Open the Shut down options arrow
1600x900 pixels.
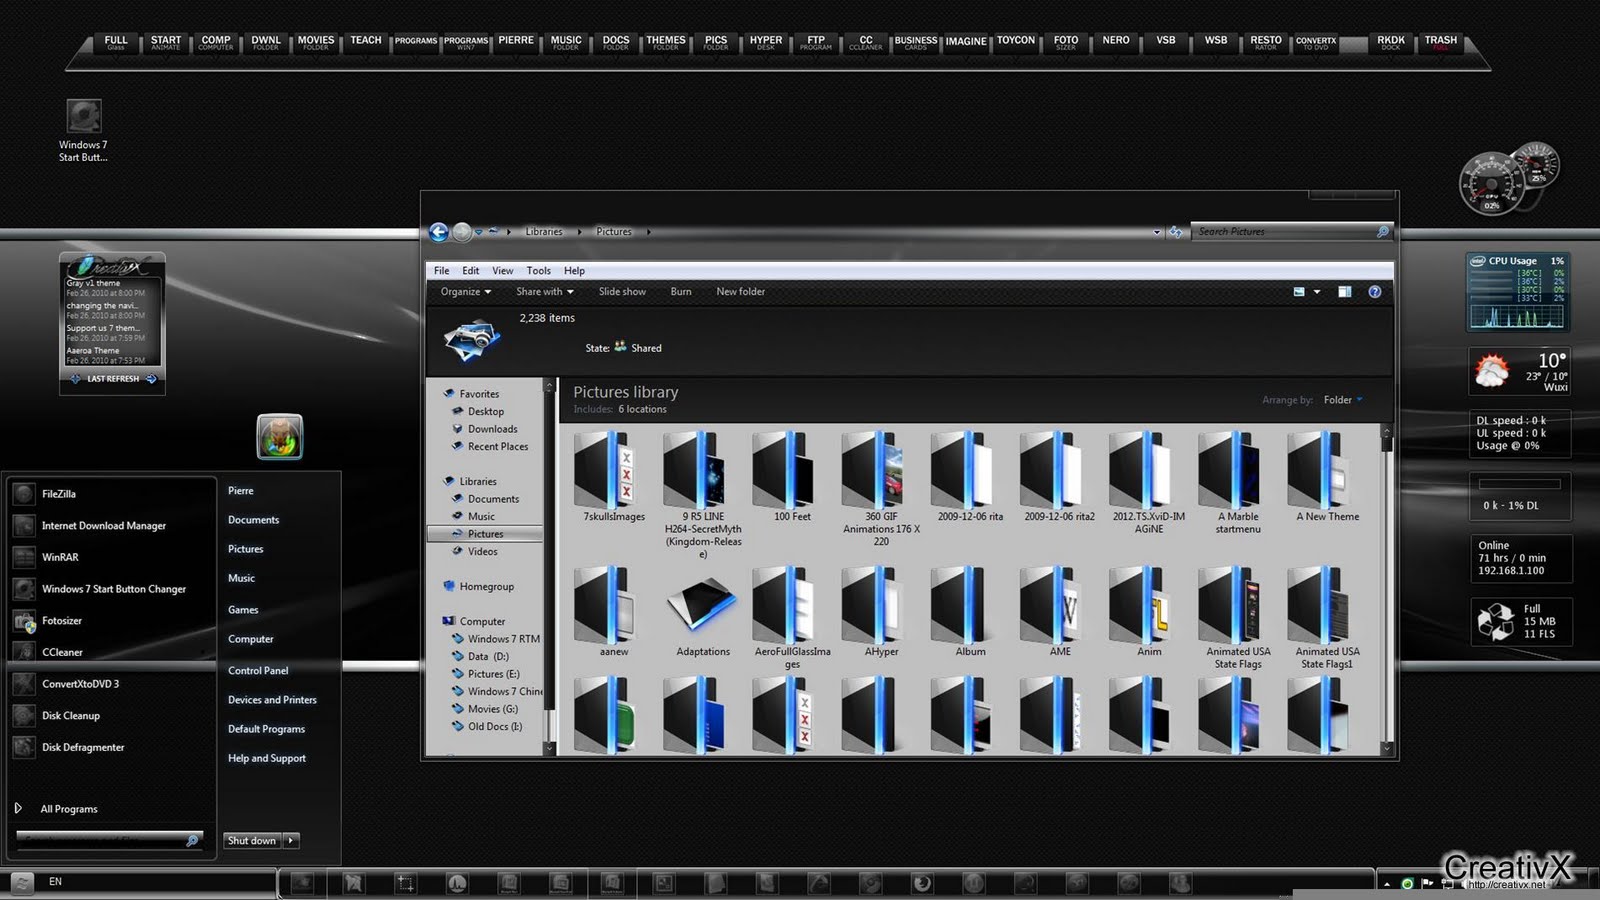291,841
